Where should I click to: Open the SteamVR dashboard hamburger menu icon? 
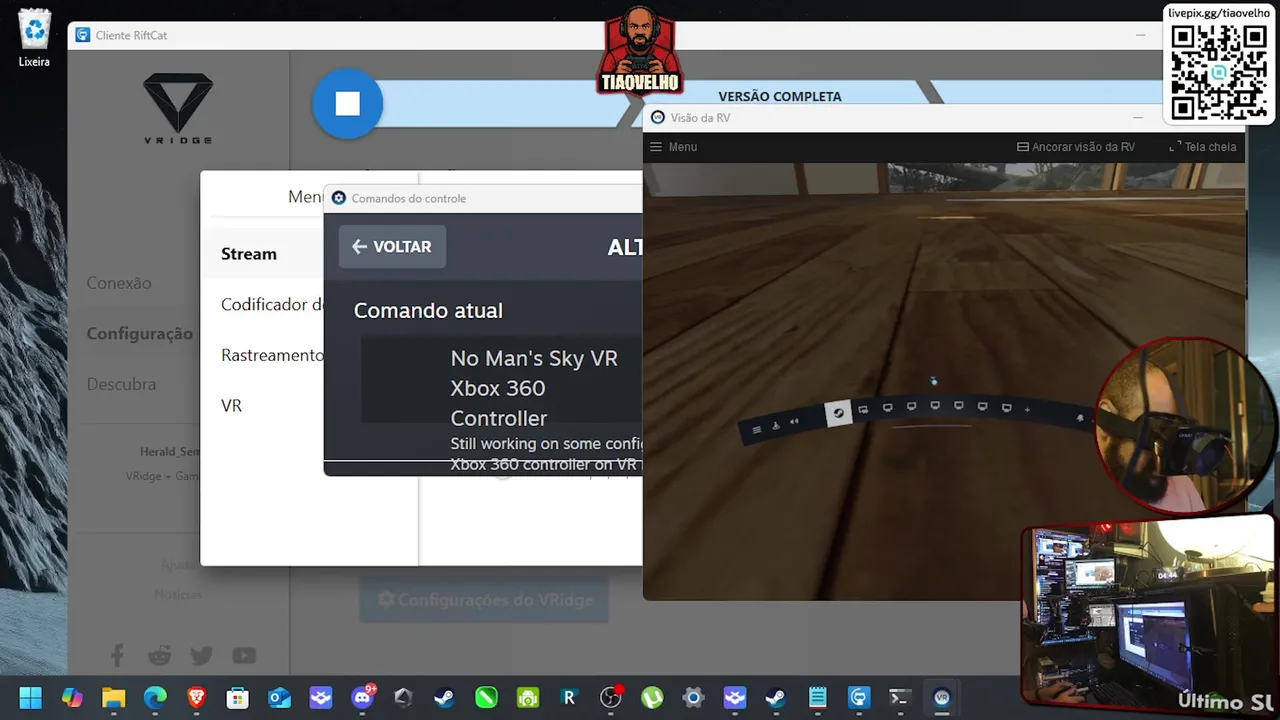[x=757, y=429]
